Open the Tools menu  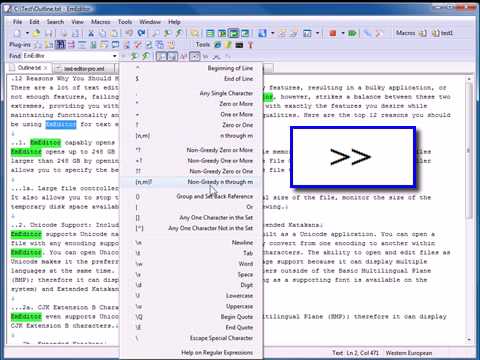(125, 22)
